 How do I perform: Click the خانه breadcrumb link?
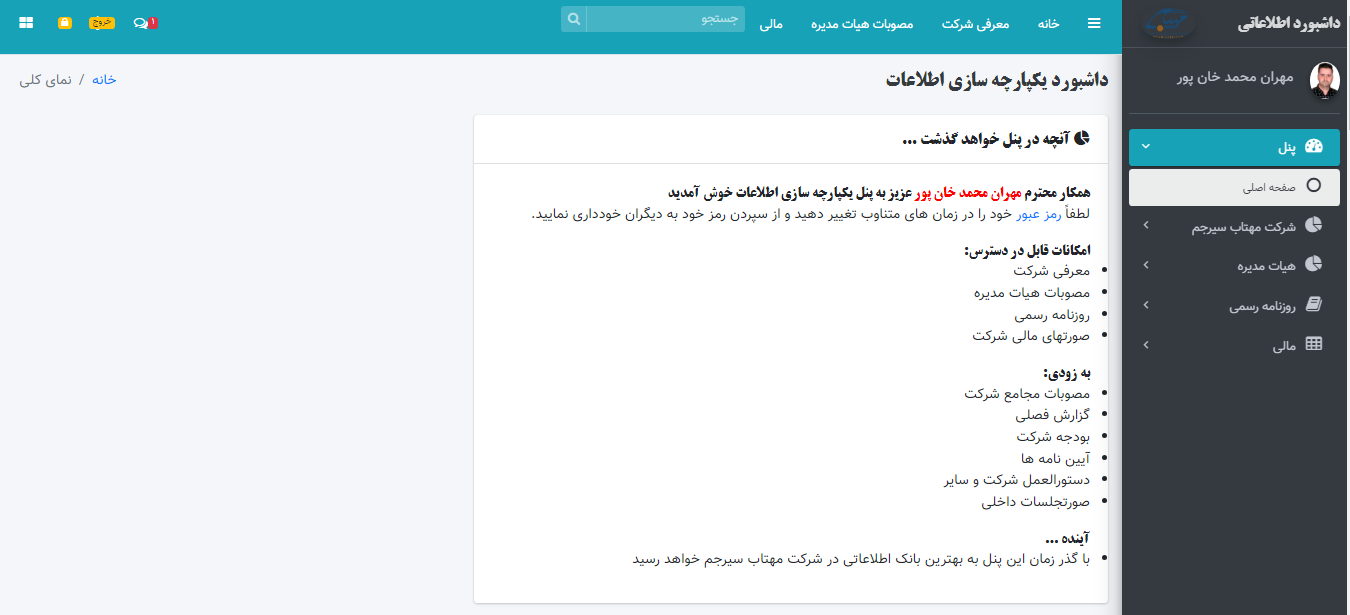104,80
